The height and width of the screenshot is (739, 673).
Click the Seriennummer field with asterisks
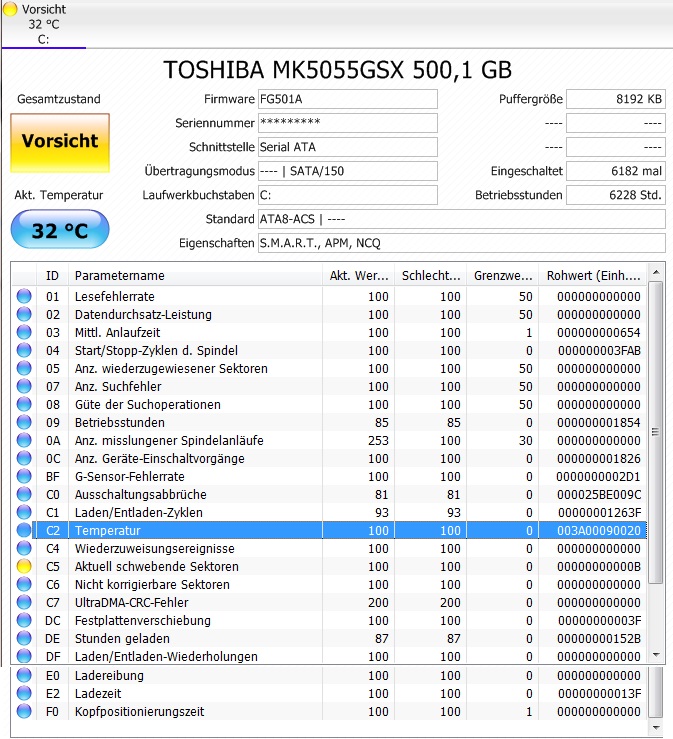coord(348,123)
